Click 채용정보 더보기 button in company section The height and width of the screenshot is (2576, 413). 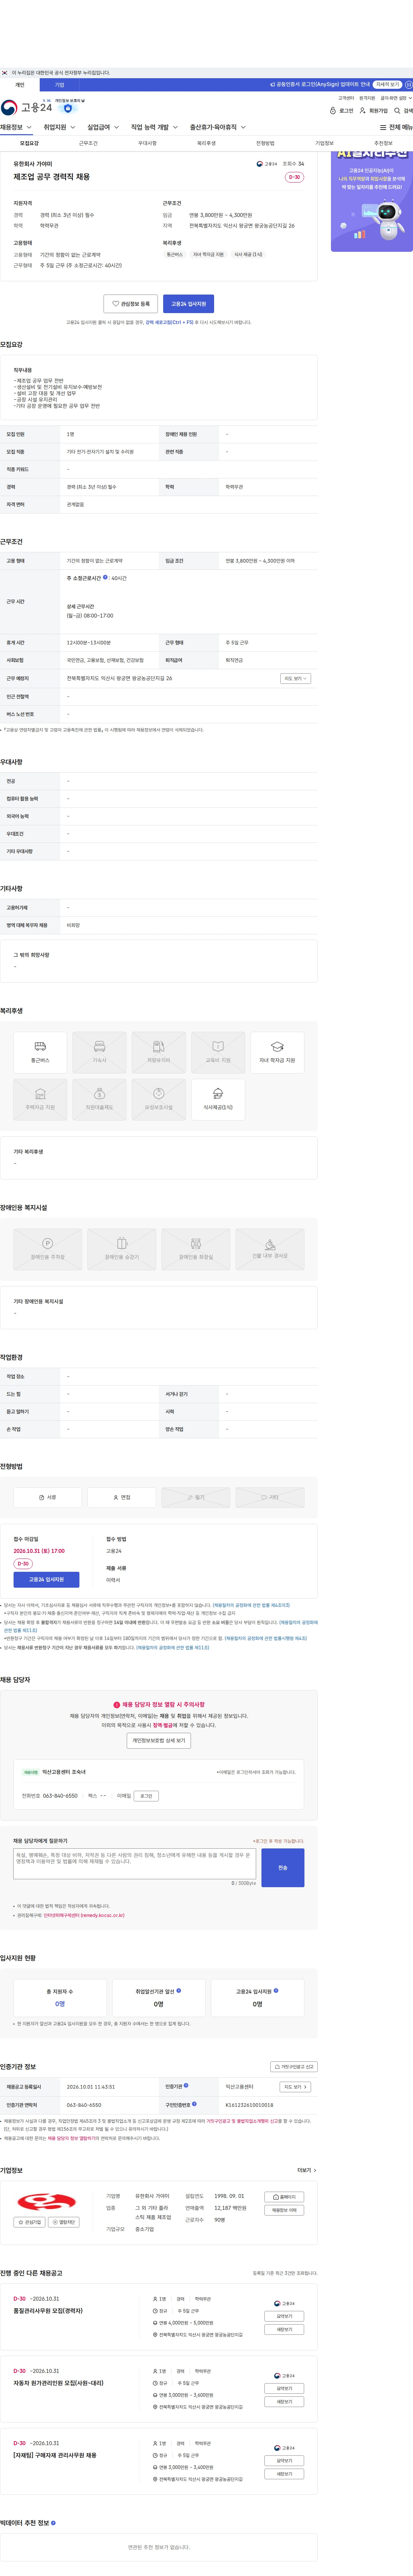point(284,2210)
